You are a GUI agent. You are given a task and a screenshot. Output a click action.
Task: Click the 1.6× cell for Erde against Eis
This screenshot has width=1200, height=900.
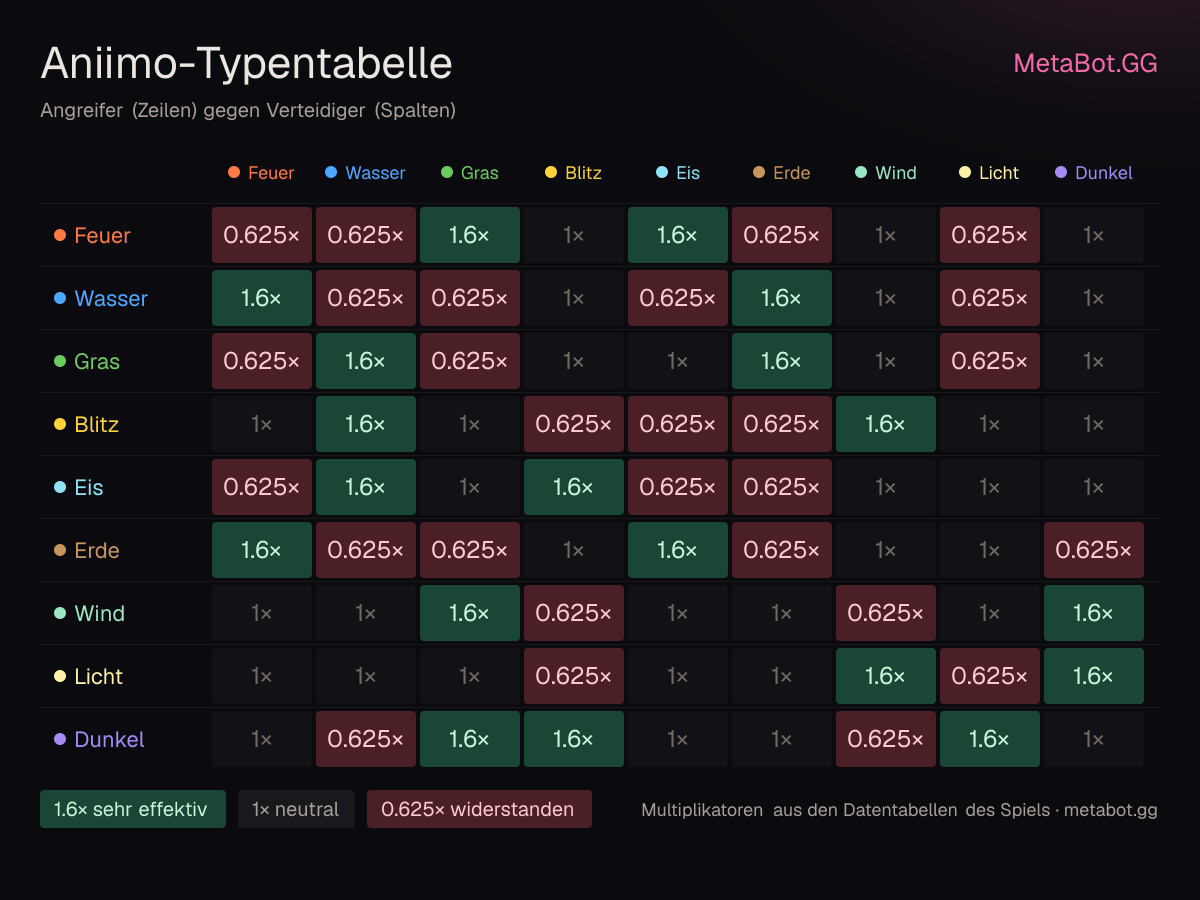[678, 550]
